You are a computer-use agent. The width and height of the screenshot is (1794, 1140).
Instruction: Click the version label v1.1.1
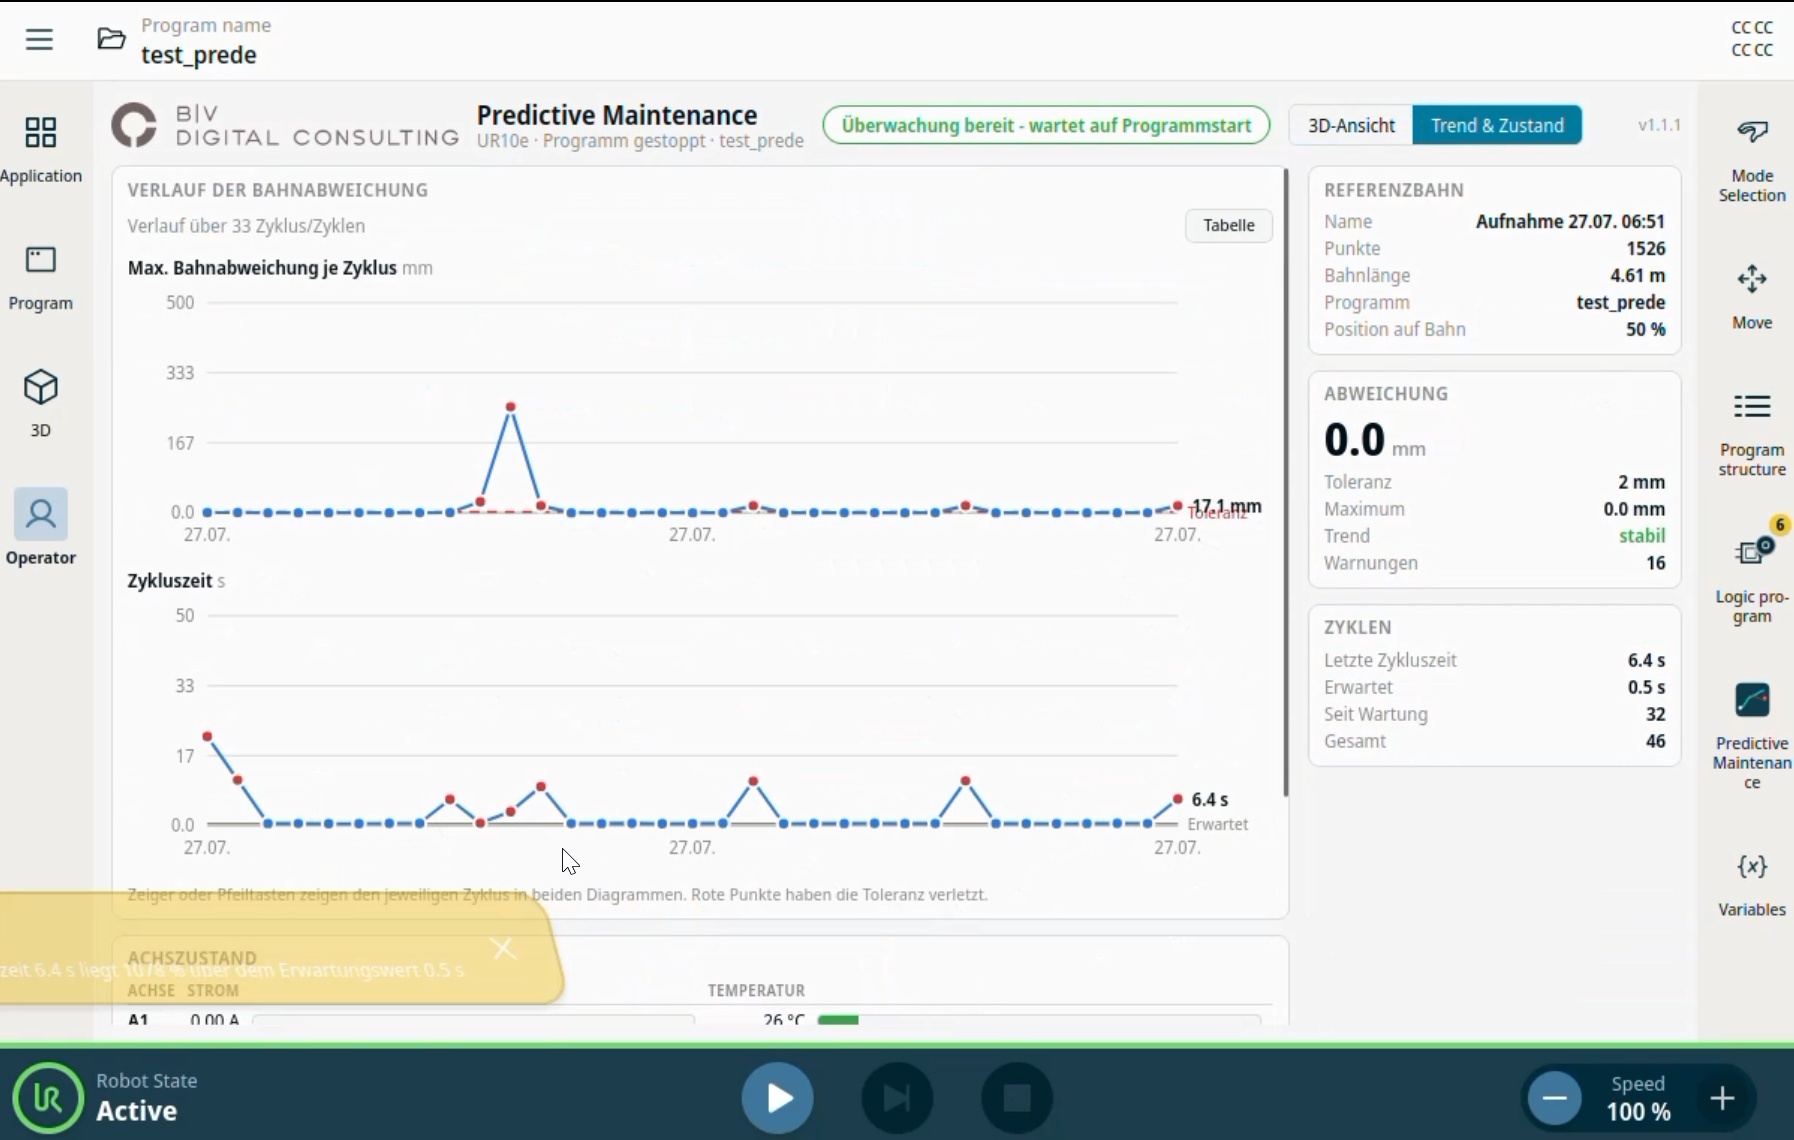(x=1659, y=125)
